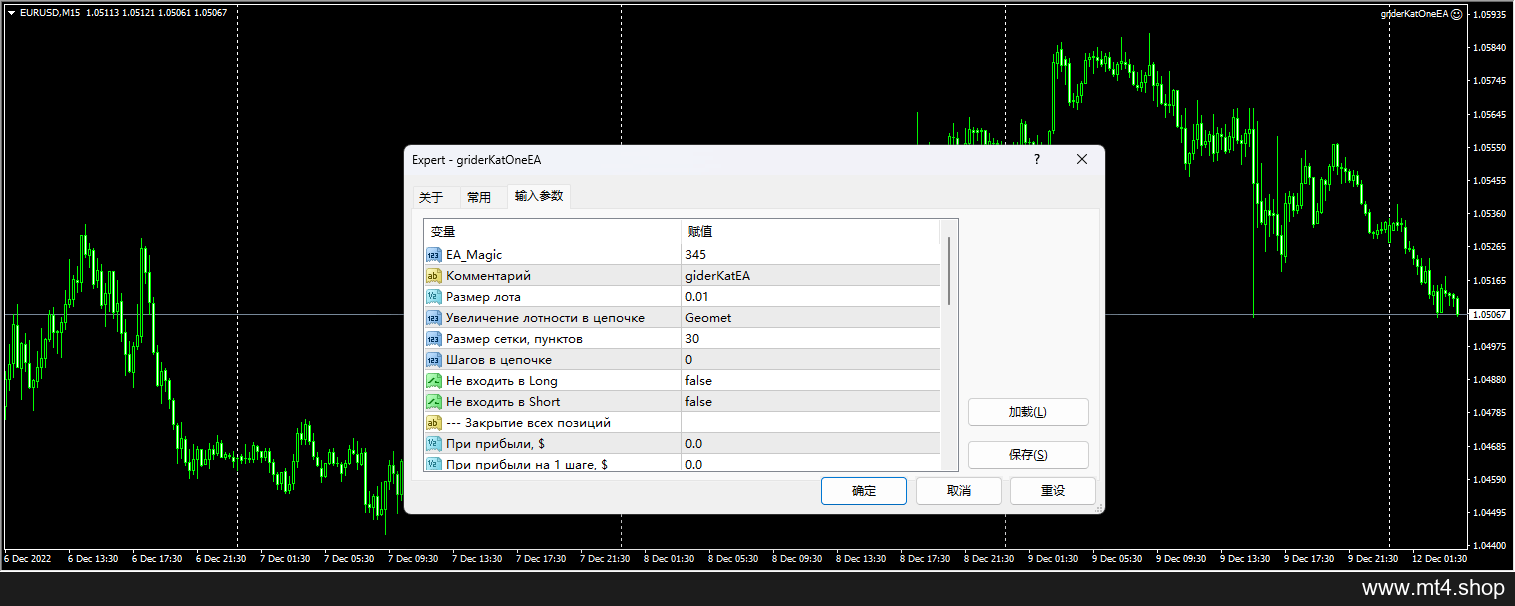Viewport: 1515px width, 606px height.
Task: Click the help question mark in dialog title
Action: [1036, 159]
